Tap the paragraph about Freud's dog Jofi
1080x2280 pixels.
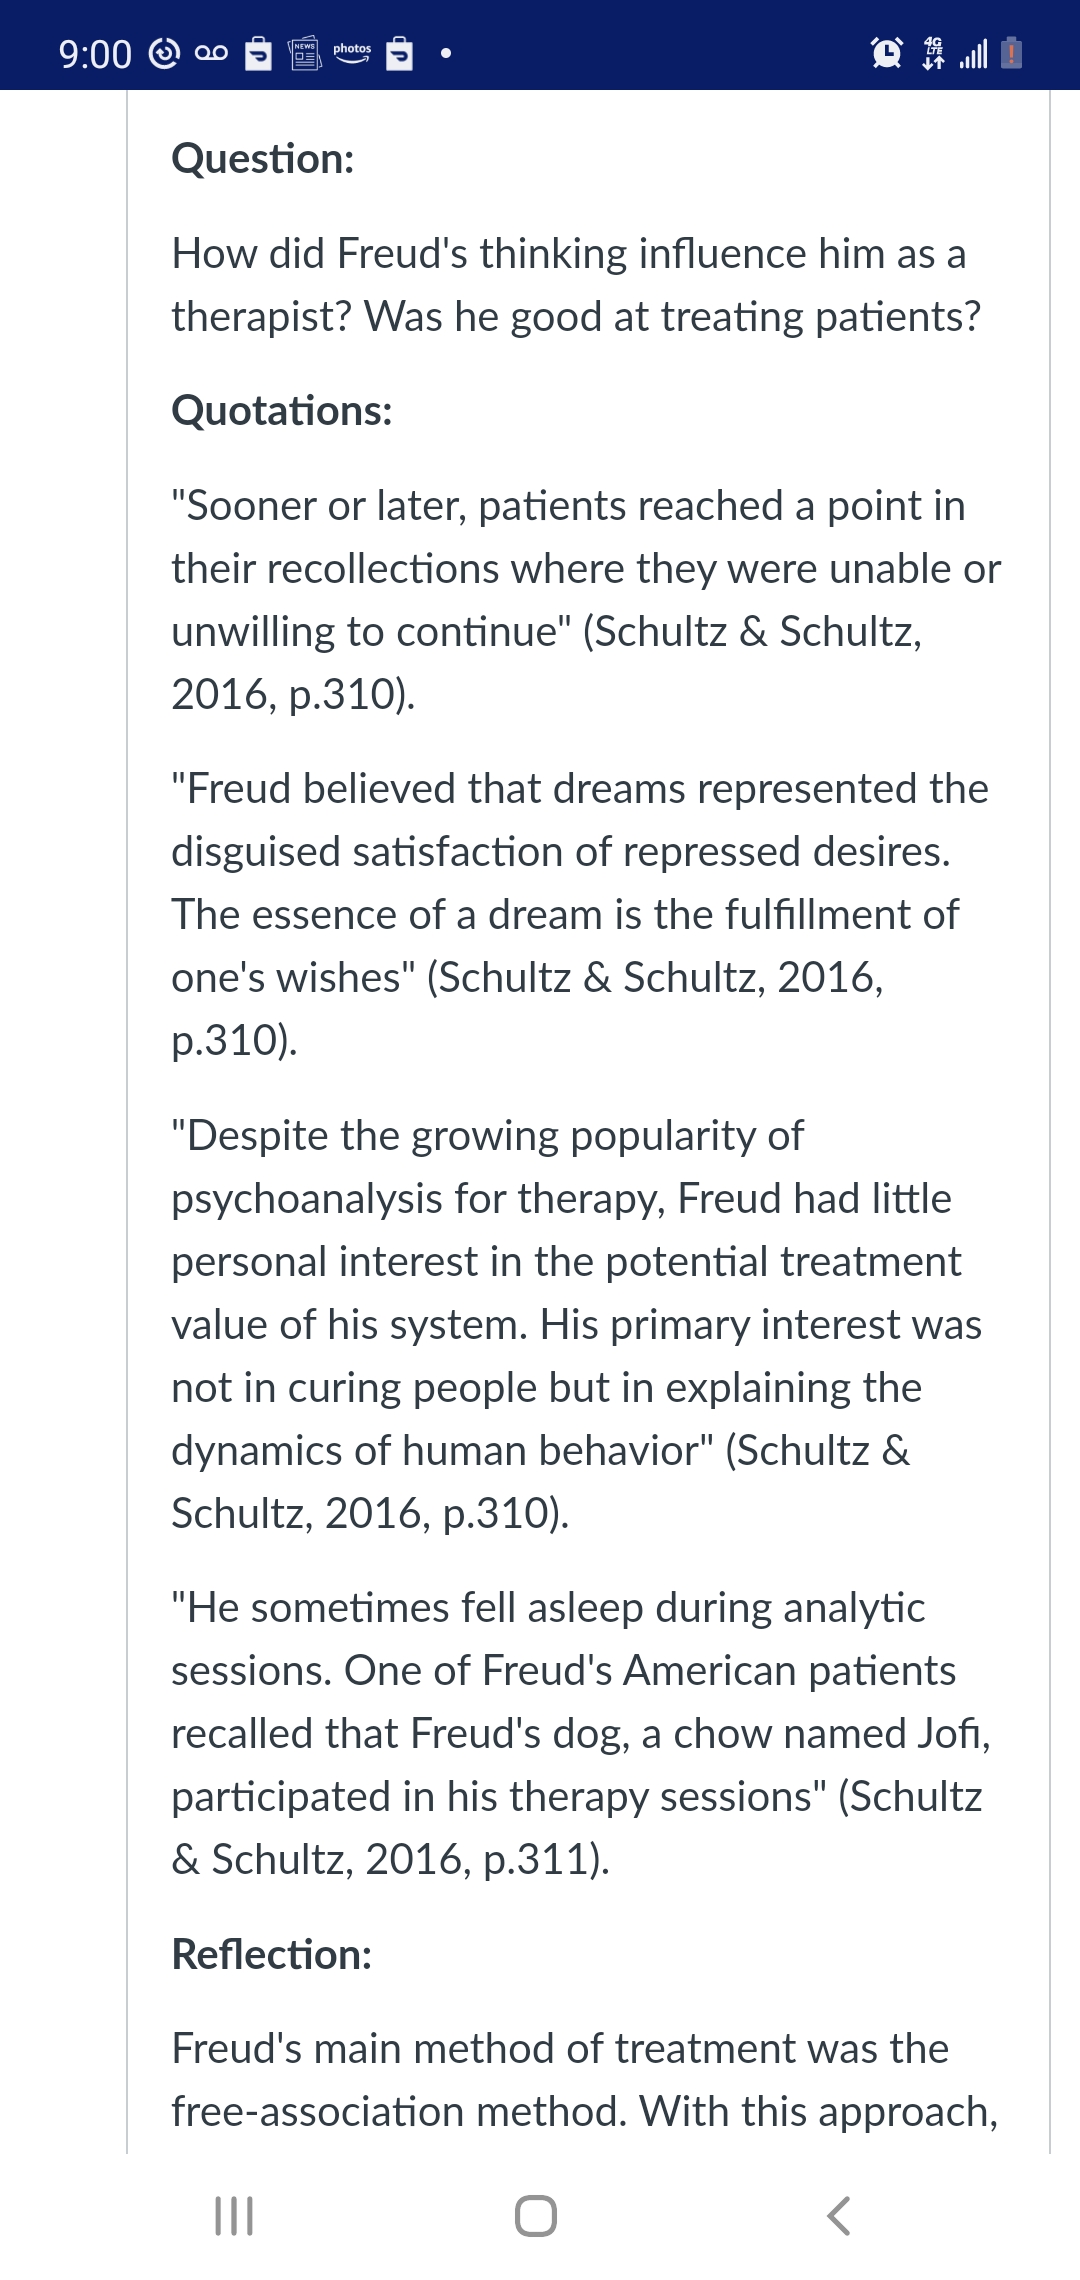click(581, 1733)
